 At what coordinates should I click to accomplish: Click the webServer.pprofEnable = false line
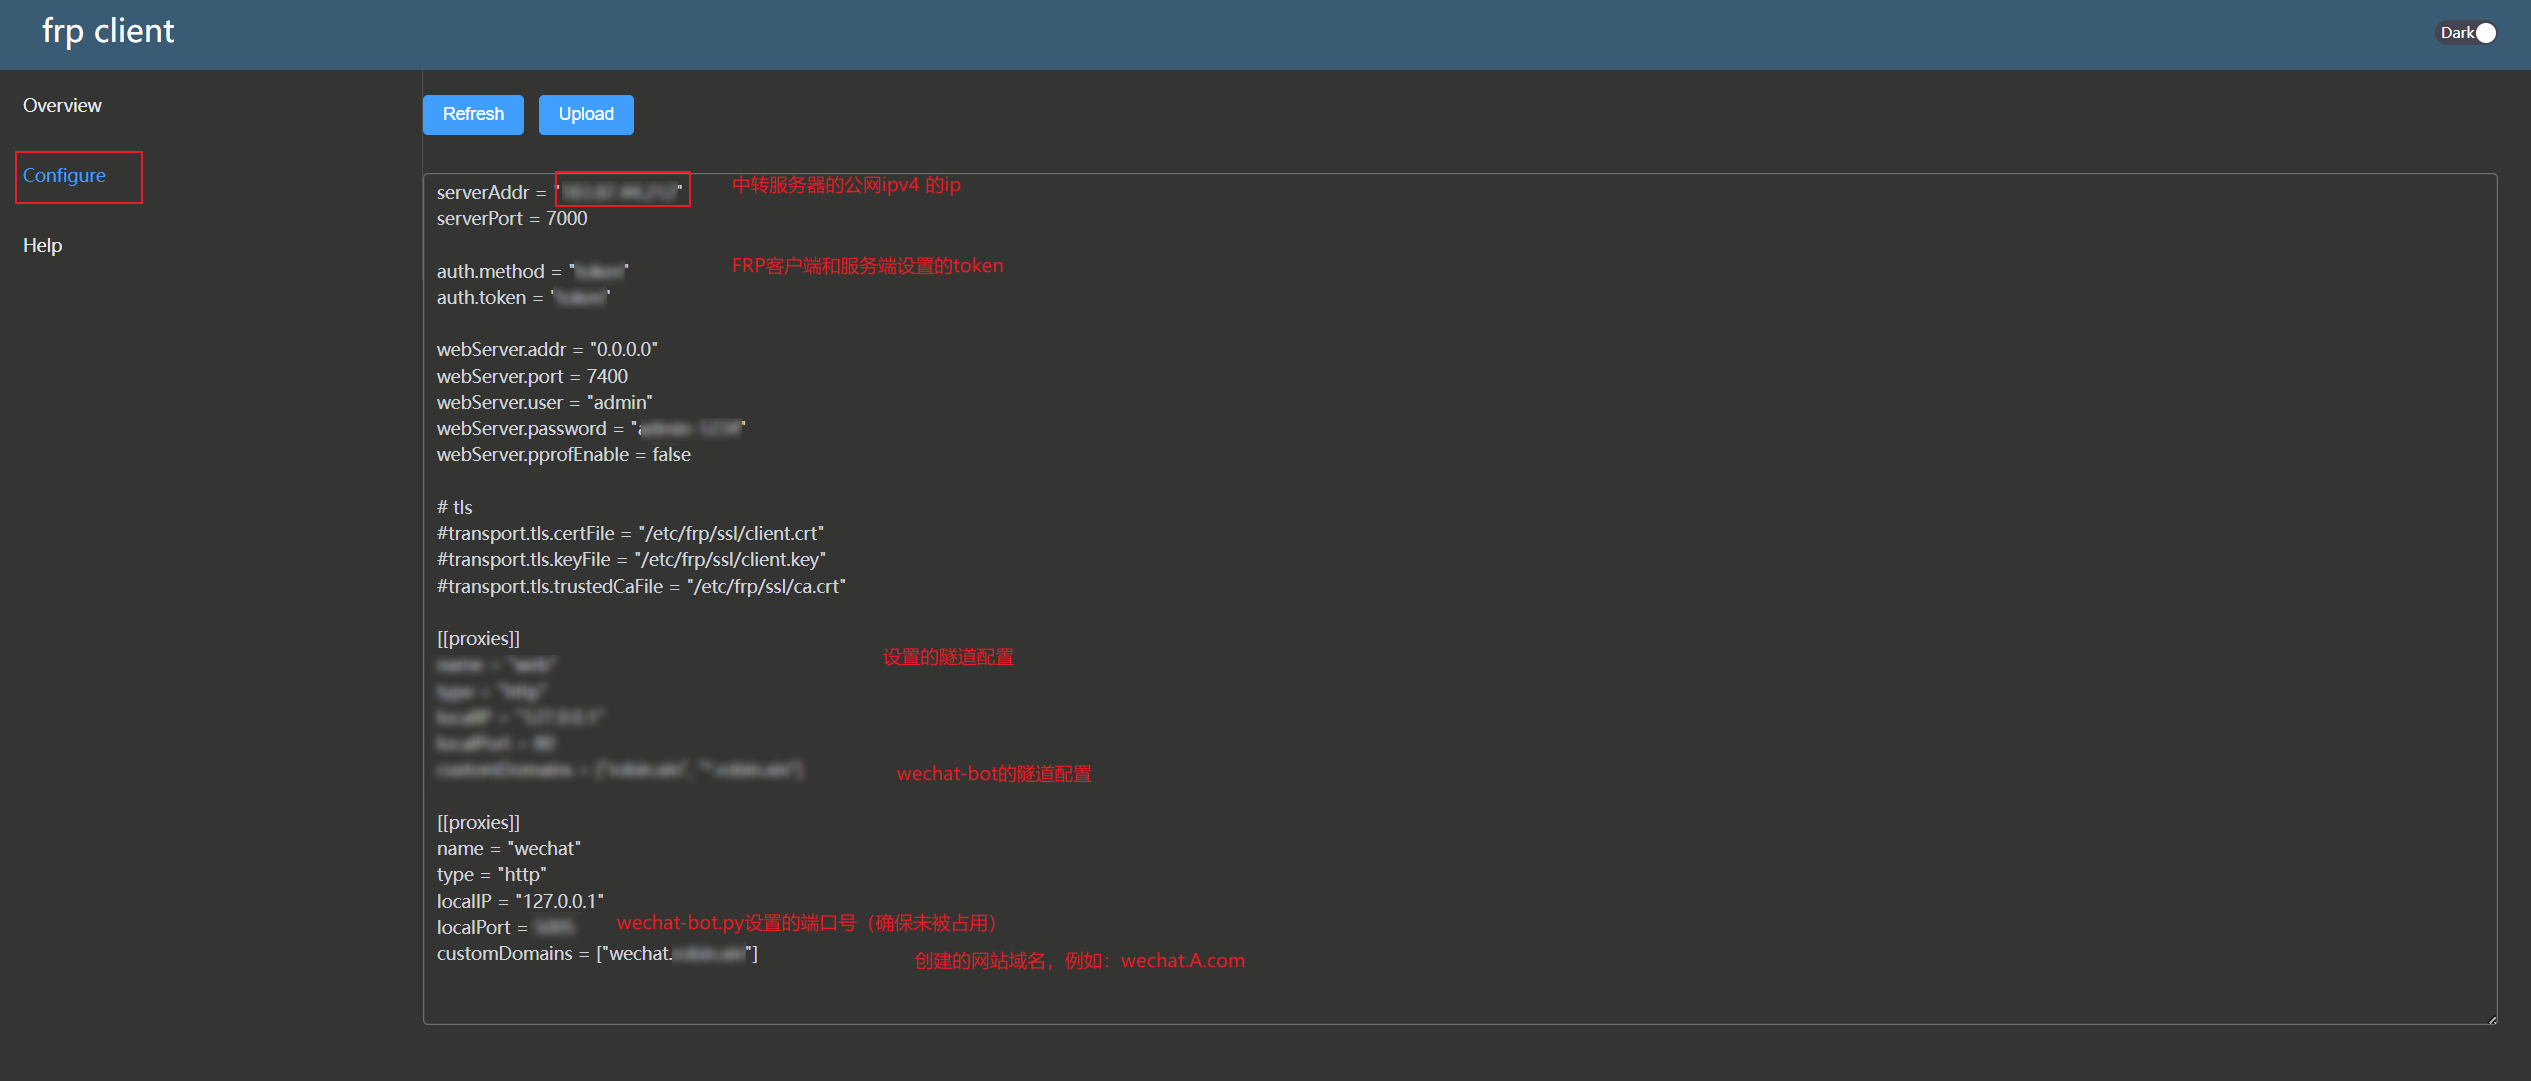[x=563, y=455]
